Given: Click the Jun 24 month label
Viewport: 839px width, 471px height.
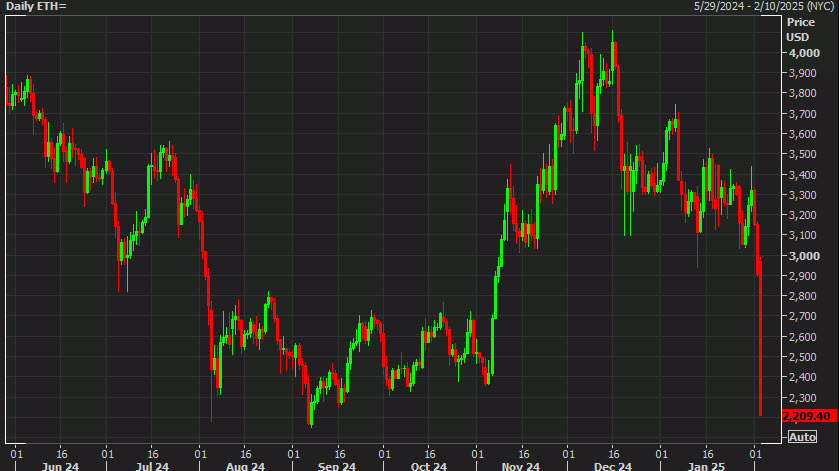Looking at the screenshot, I should pos(62,465).
